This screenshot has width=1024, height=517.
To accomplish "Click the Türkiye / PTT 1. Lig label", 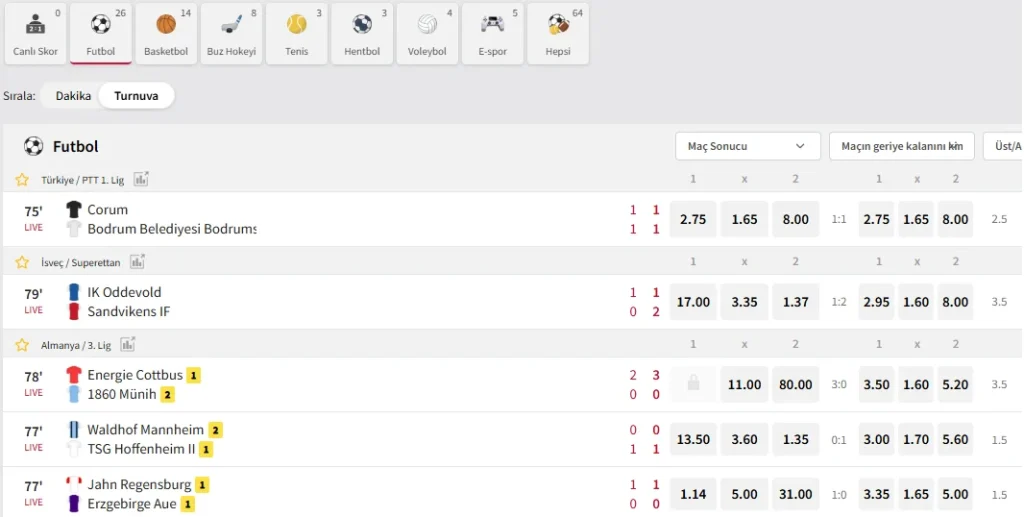I will point(82,180).
